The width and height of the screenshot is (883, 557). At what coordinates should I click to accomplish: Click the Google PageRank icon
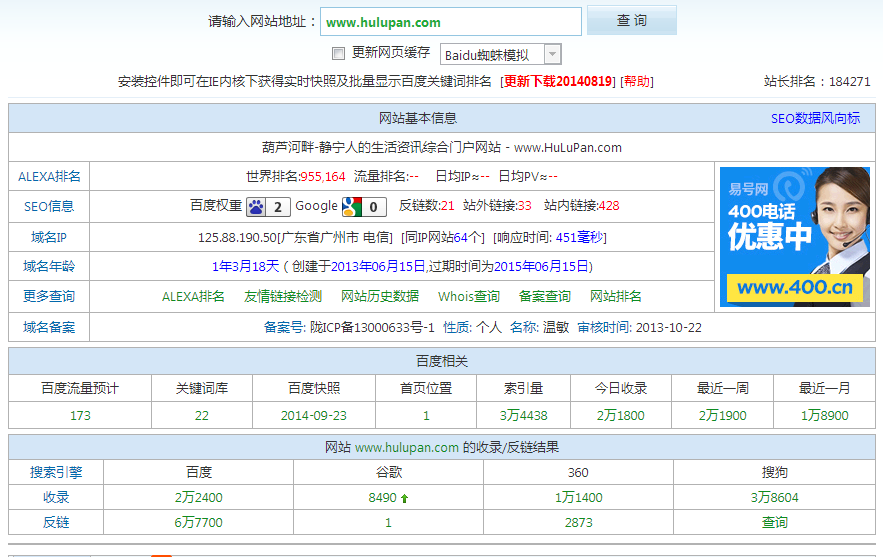[364, 207]
